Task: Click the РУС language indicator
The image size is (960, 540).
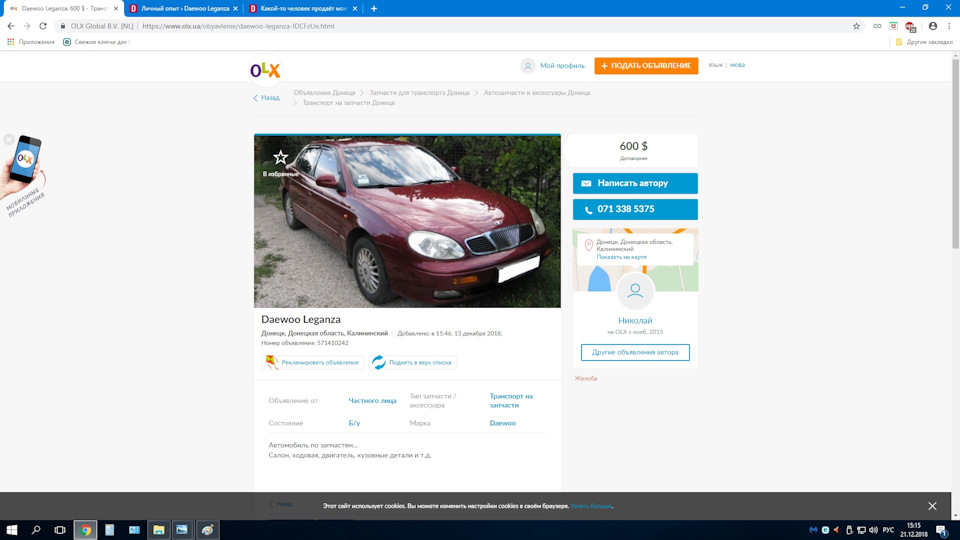Action: tap(888, 530)
